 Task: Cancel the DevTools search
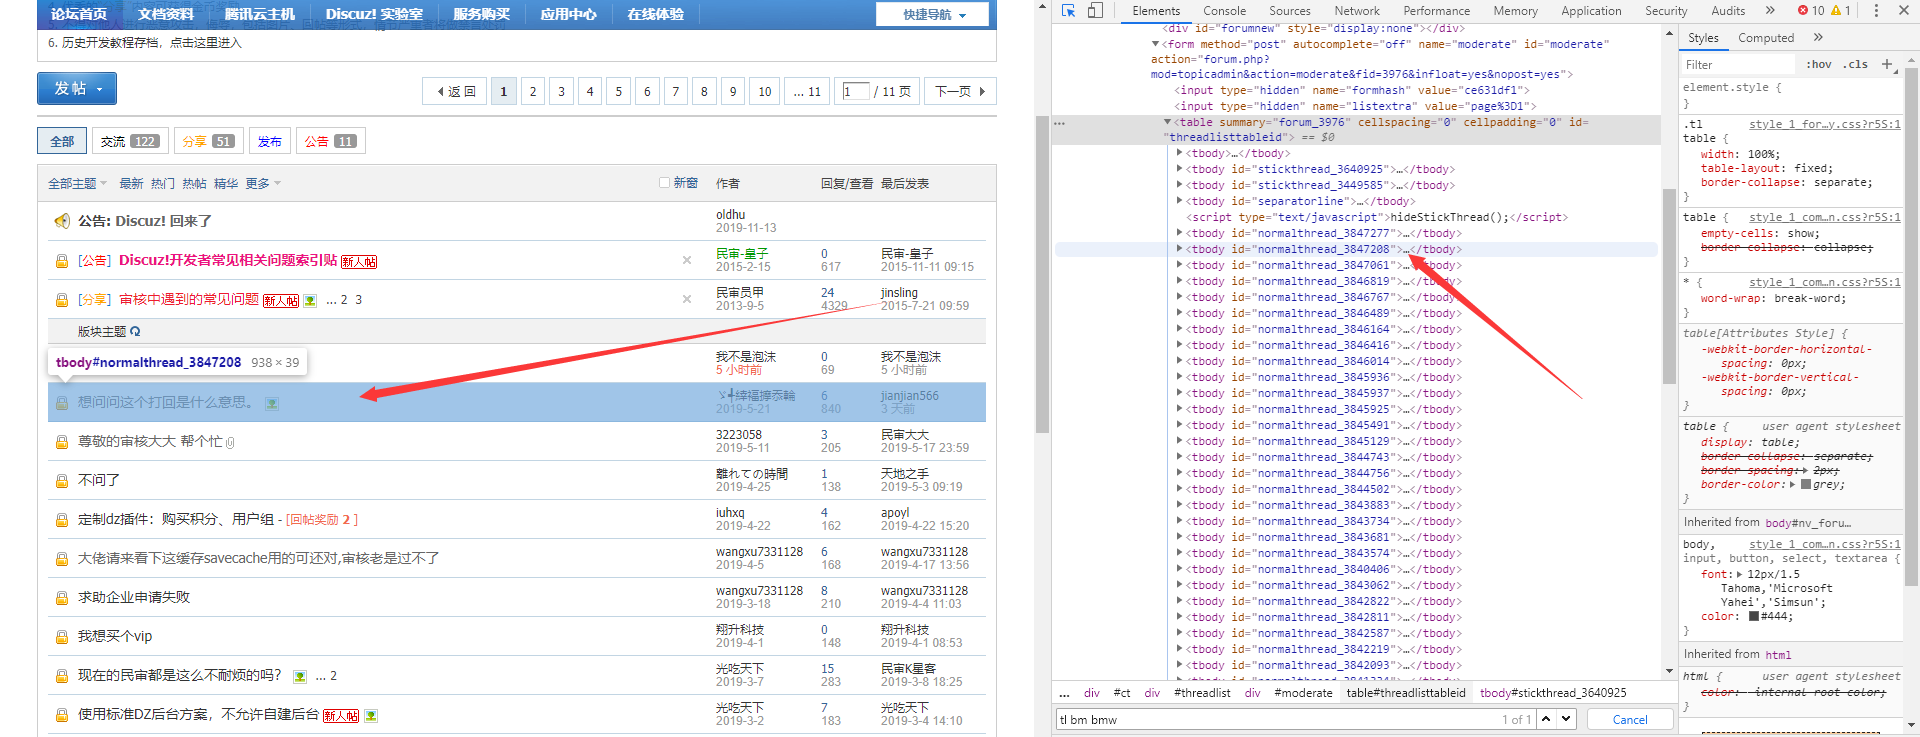coord(1630,719)
